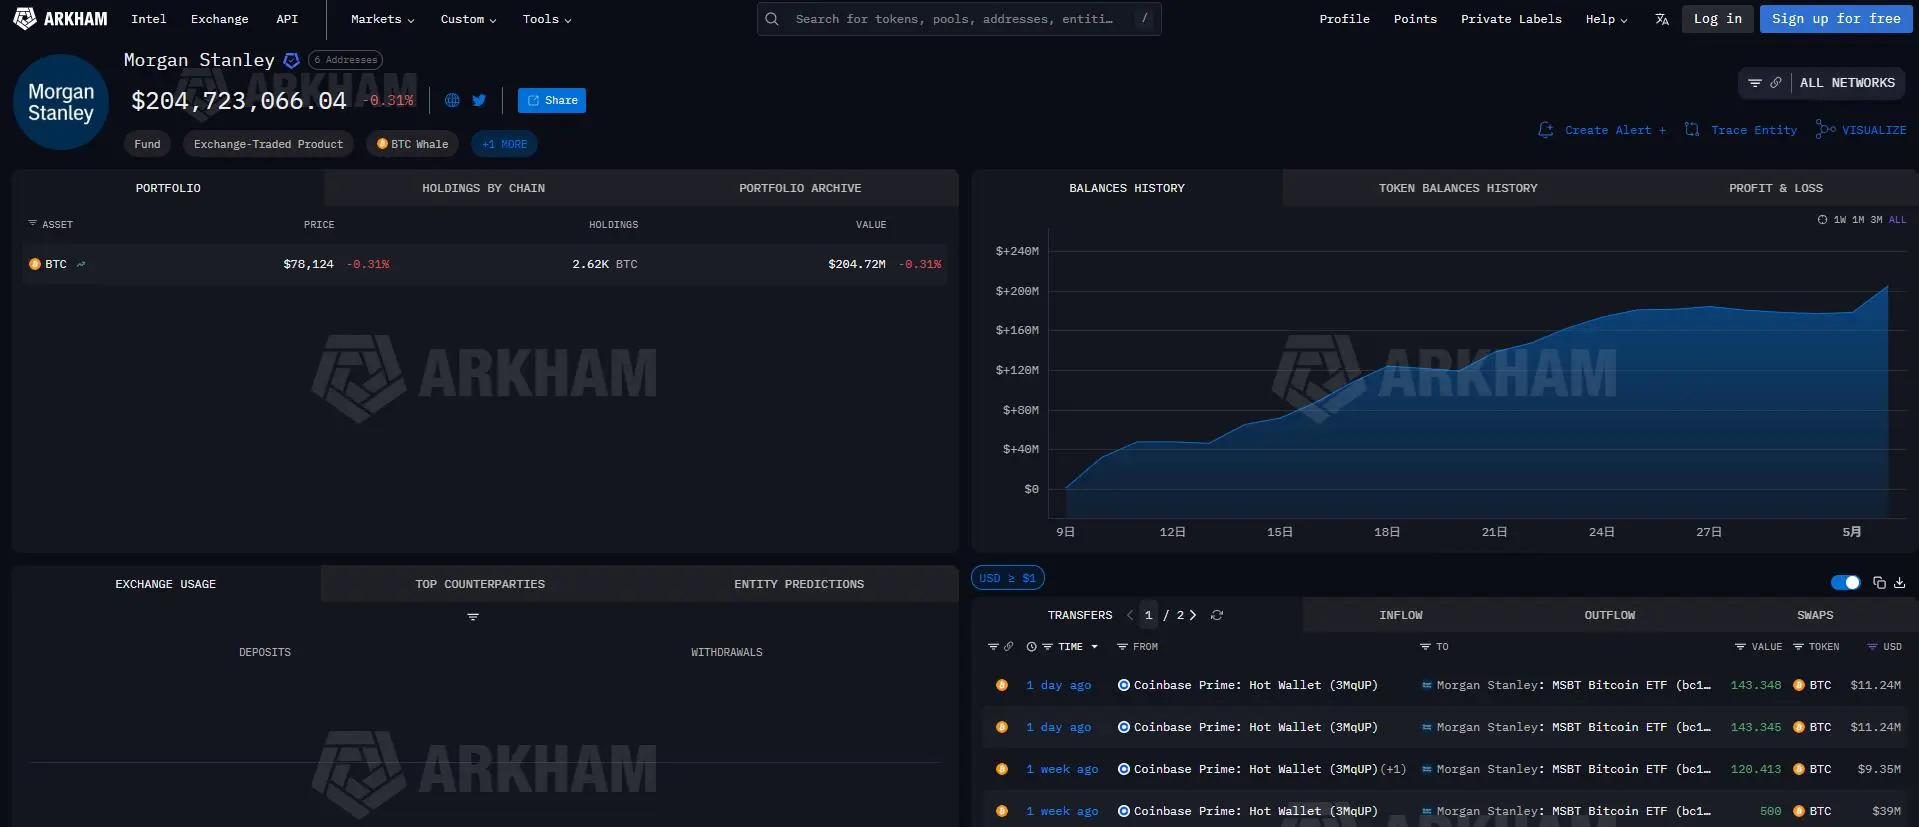1919x827 pixels.
Task: Click the Exchange Usage filter icon
Action: coord(473,617)
